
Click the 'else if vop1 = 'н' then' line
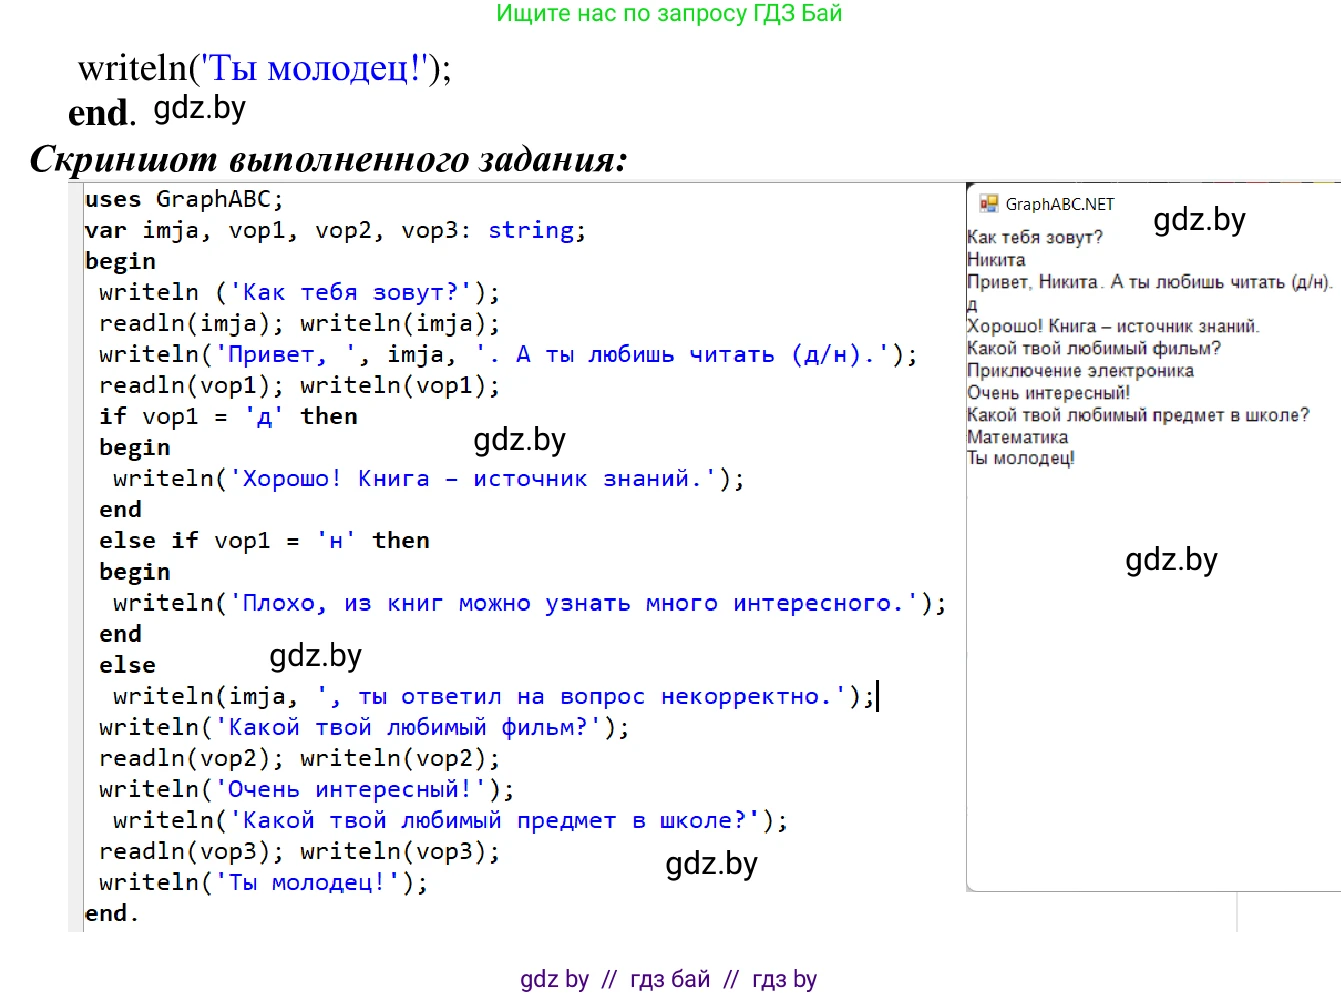pyautogui.click(x=264, y=540)
